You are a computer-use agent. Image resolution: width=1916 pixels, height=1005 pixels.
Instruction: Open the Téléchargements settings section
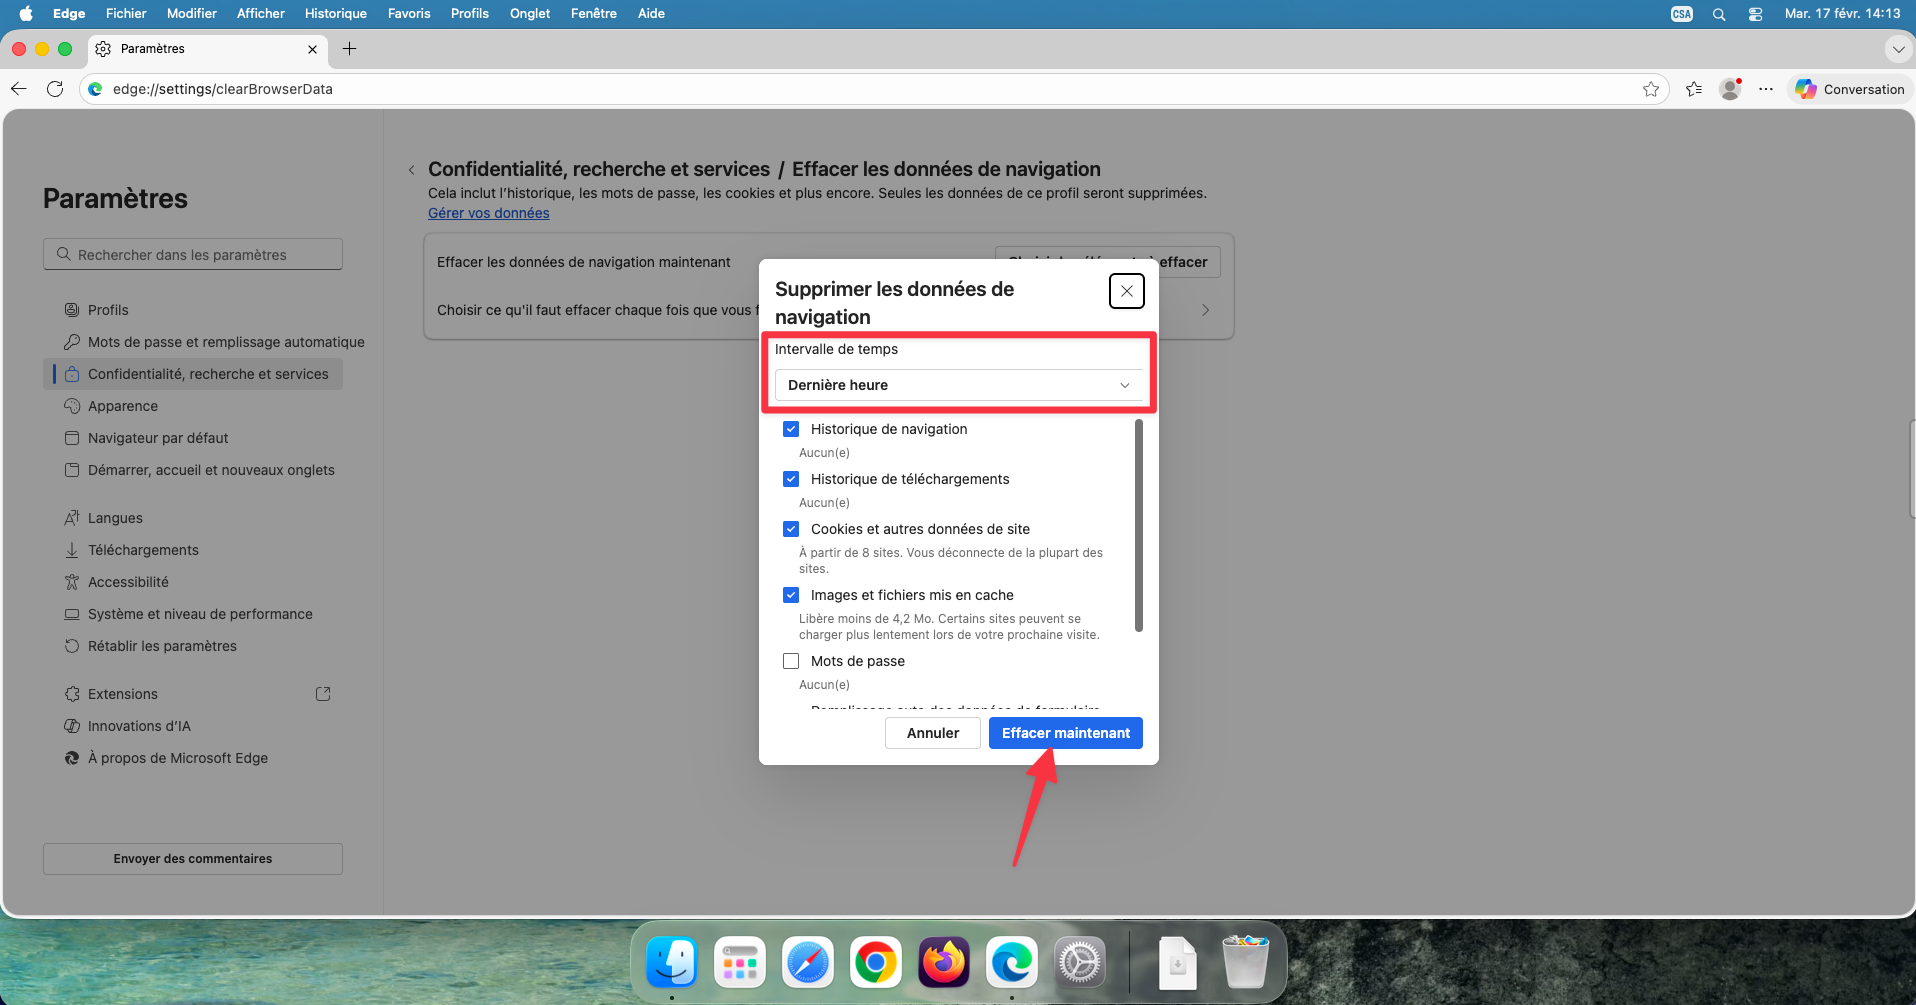pos(193,550)
